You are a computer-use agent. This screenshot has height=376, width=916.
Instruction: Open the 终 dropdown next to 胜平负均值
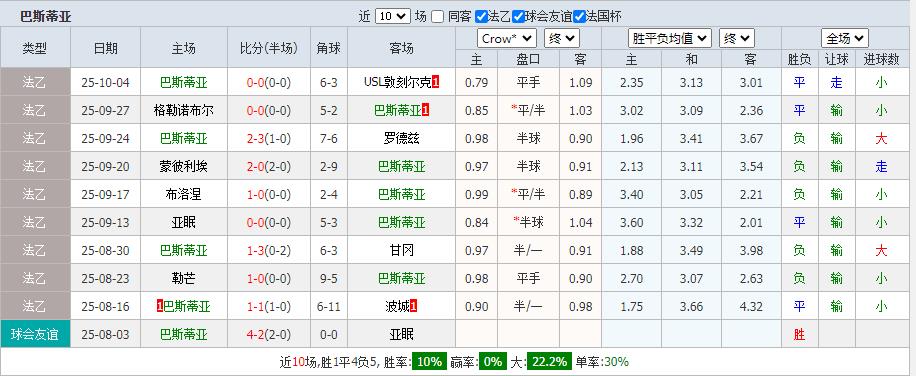737,39
